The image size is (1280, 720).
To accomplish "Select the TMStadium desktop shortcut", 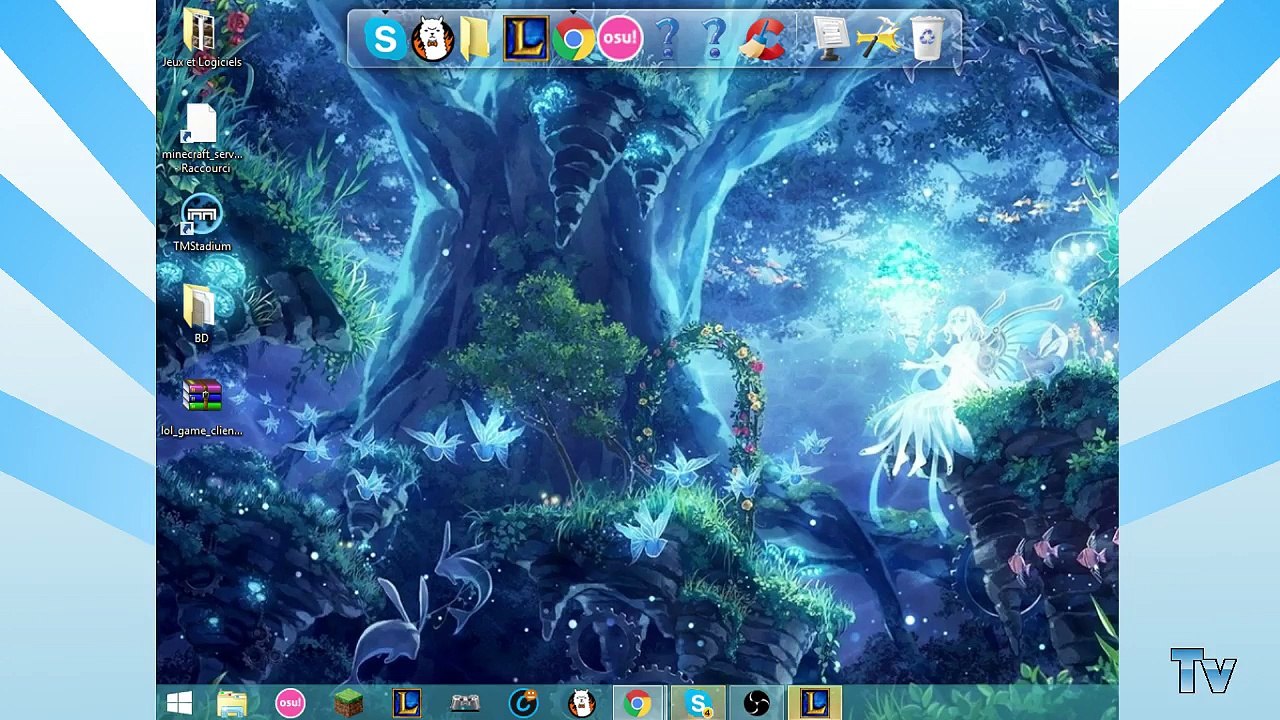I will (x=201, y=223).
